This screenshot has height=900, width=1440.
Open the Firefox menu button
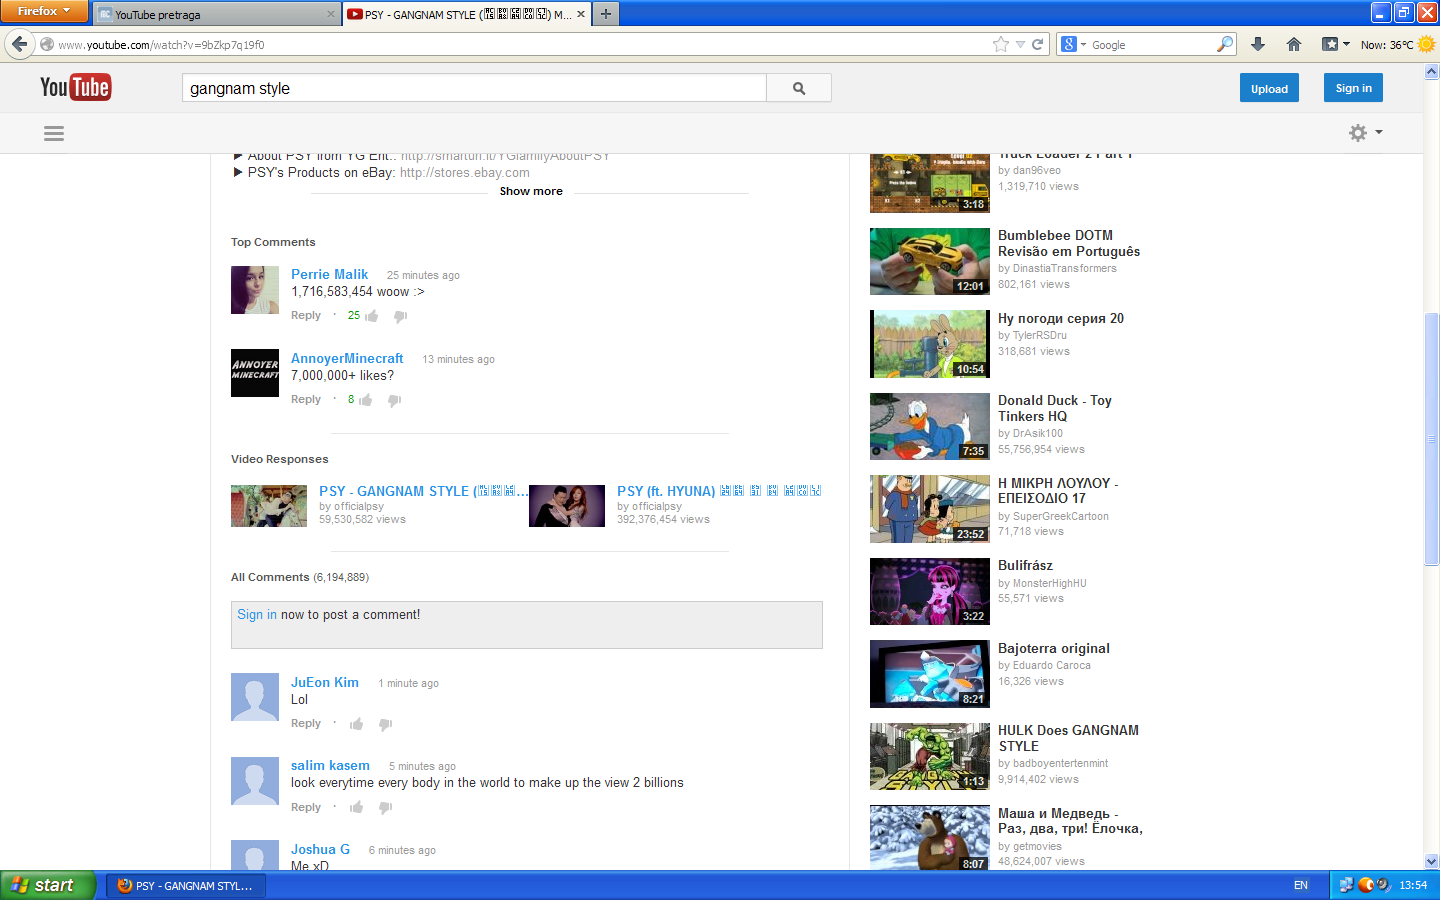[44, 11]
